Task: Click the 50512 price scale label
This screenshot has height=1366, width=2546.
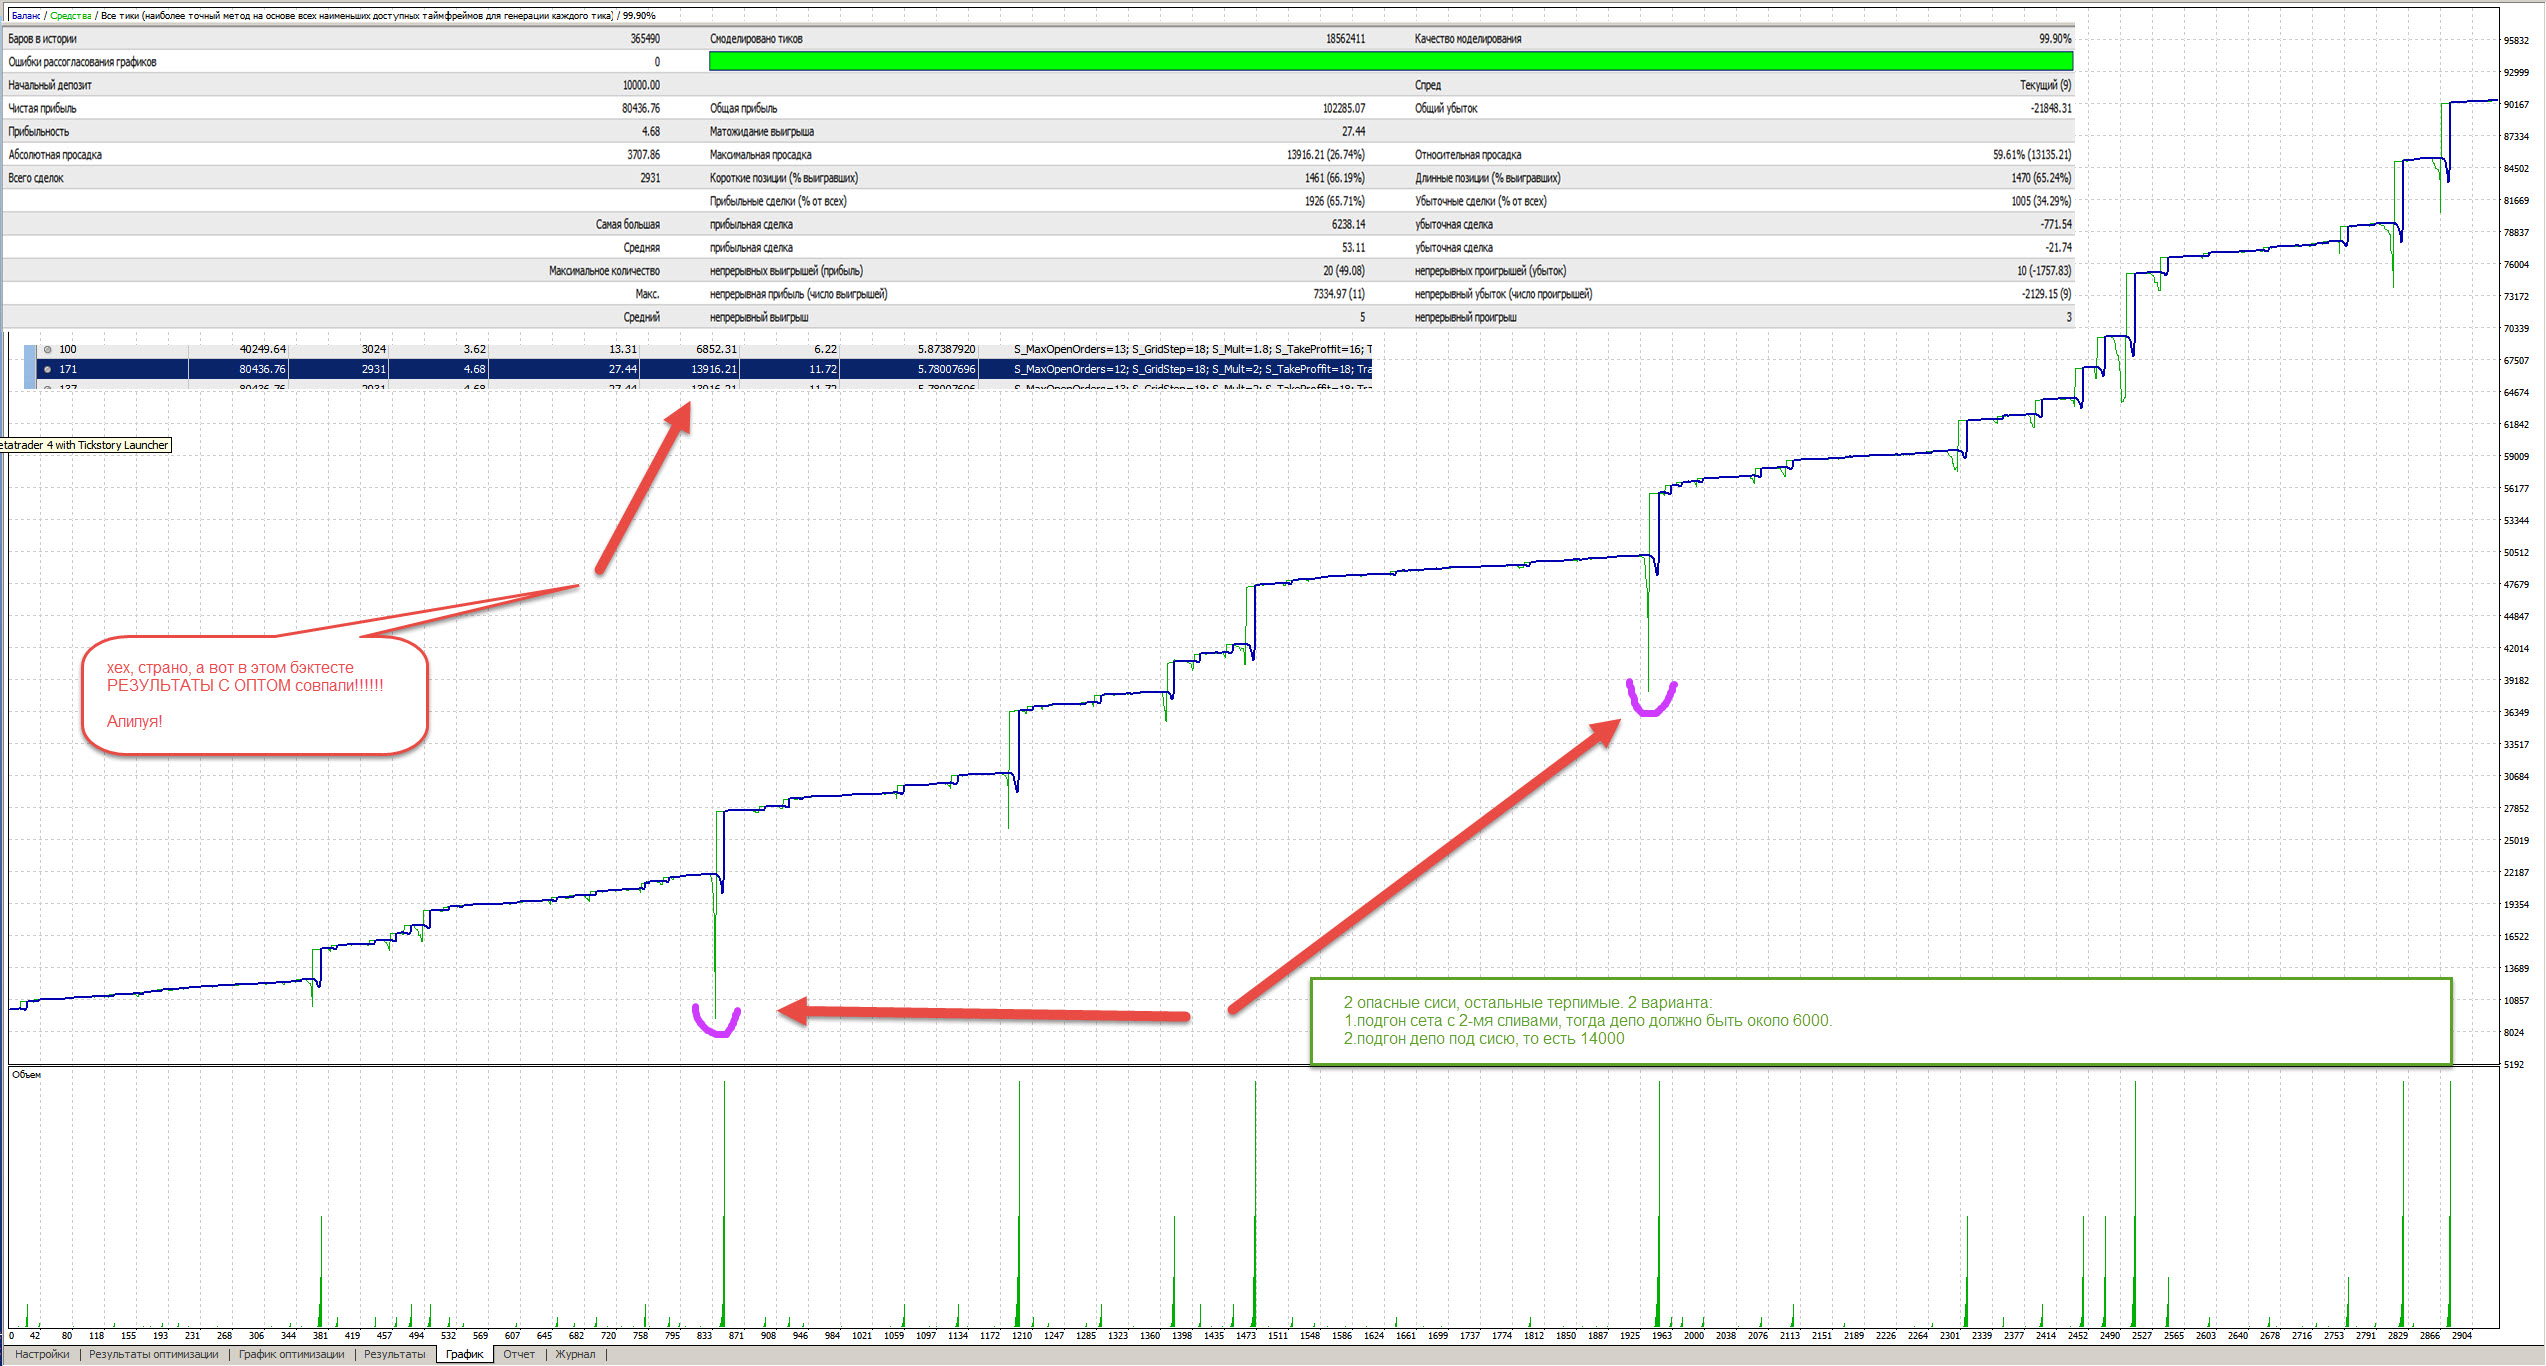Action: pos(2516,552)
